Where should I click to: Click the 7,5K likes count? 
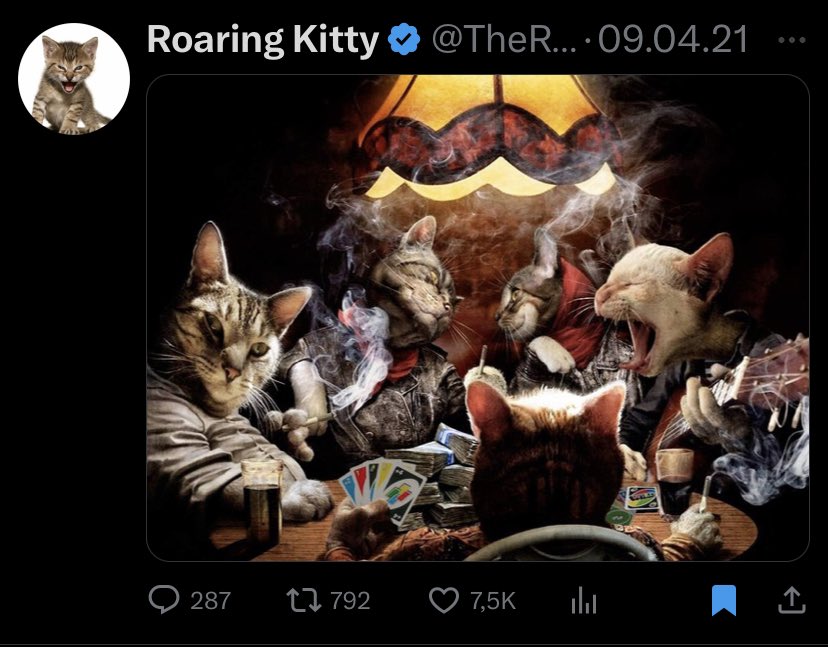point(492,600)
